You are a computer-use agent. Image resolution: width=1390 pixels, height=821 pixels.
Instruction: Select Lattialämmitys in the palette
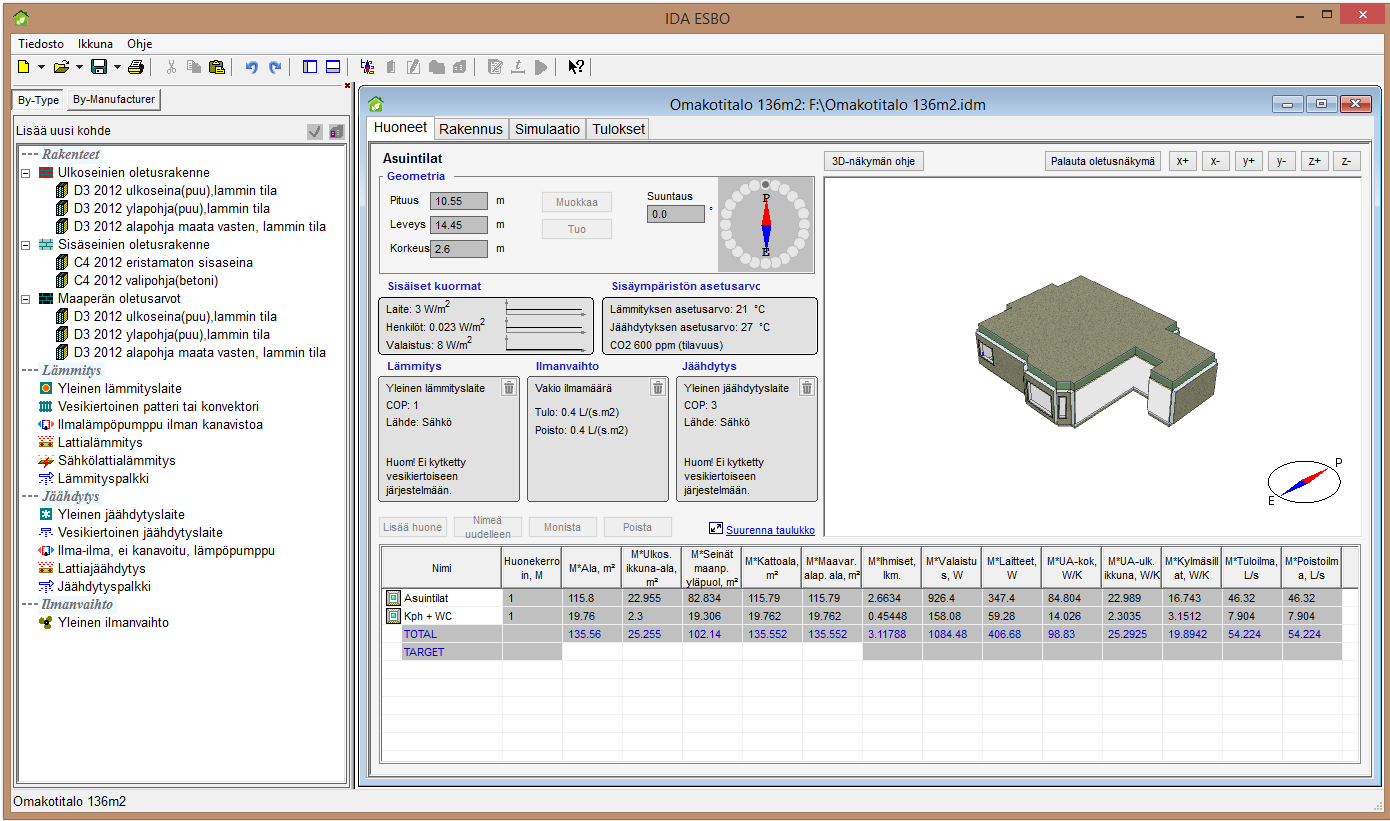pyautogui.click(x=100, y=442)
